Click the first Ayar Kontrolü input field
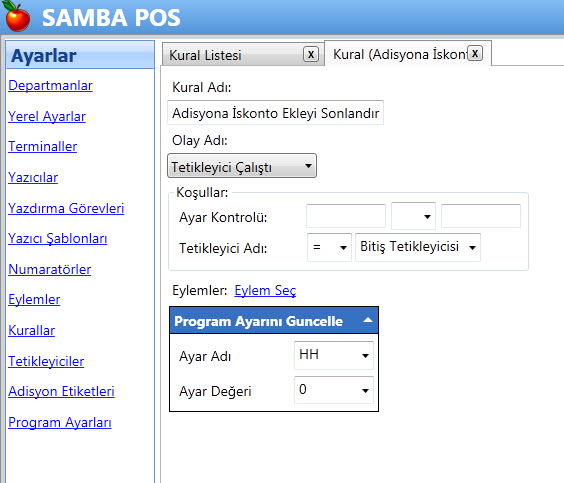This screenshot has width=564, height=483. click(x=346, y=216)
